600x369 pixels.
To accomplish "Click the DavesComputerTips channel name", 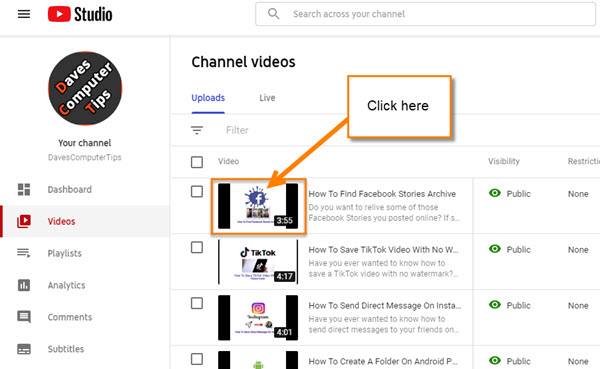I will pos(85,157).
